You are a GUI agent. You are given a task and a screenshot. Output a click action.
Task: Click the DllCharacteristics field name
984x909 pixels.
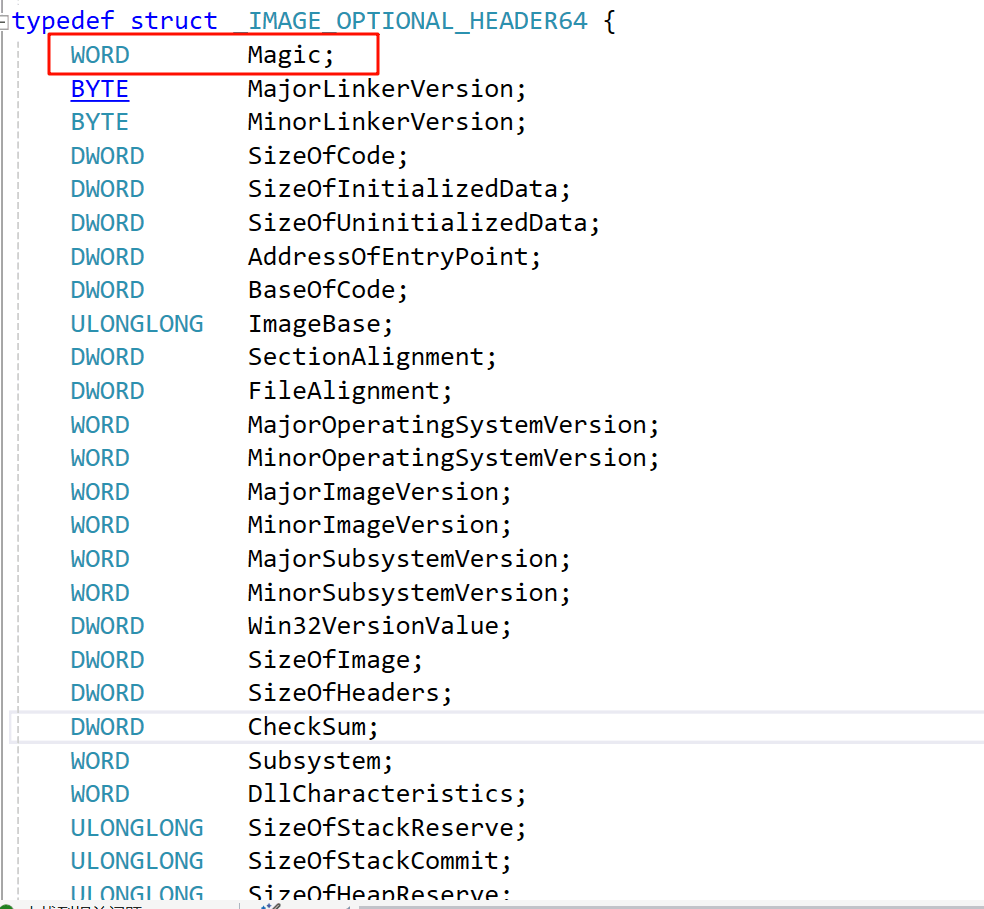[x=380, y=794]
